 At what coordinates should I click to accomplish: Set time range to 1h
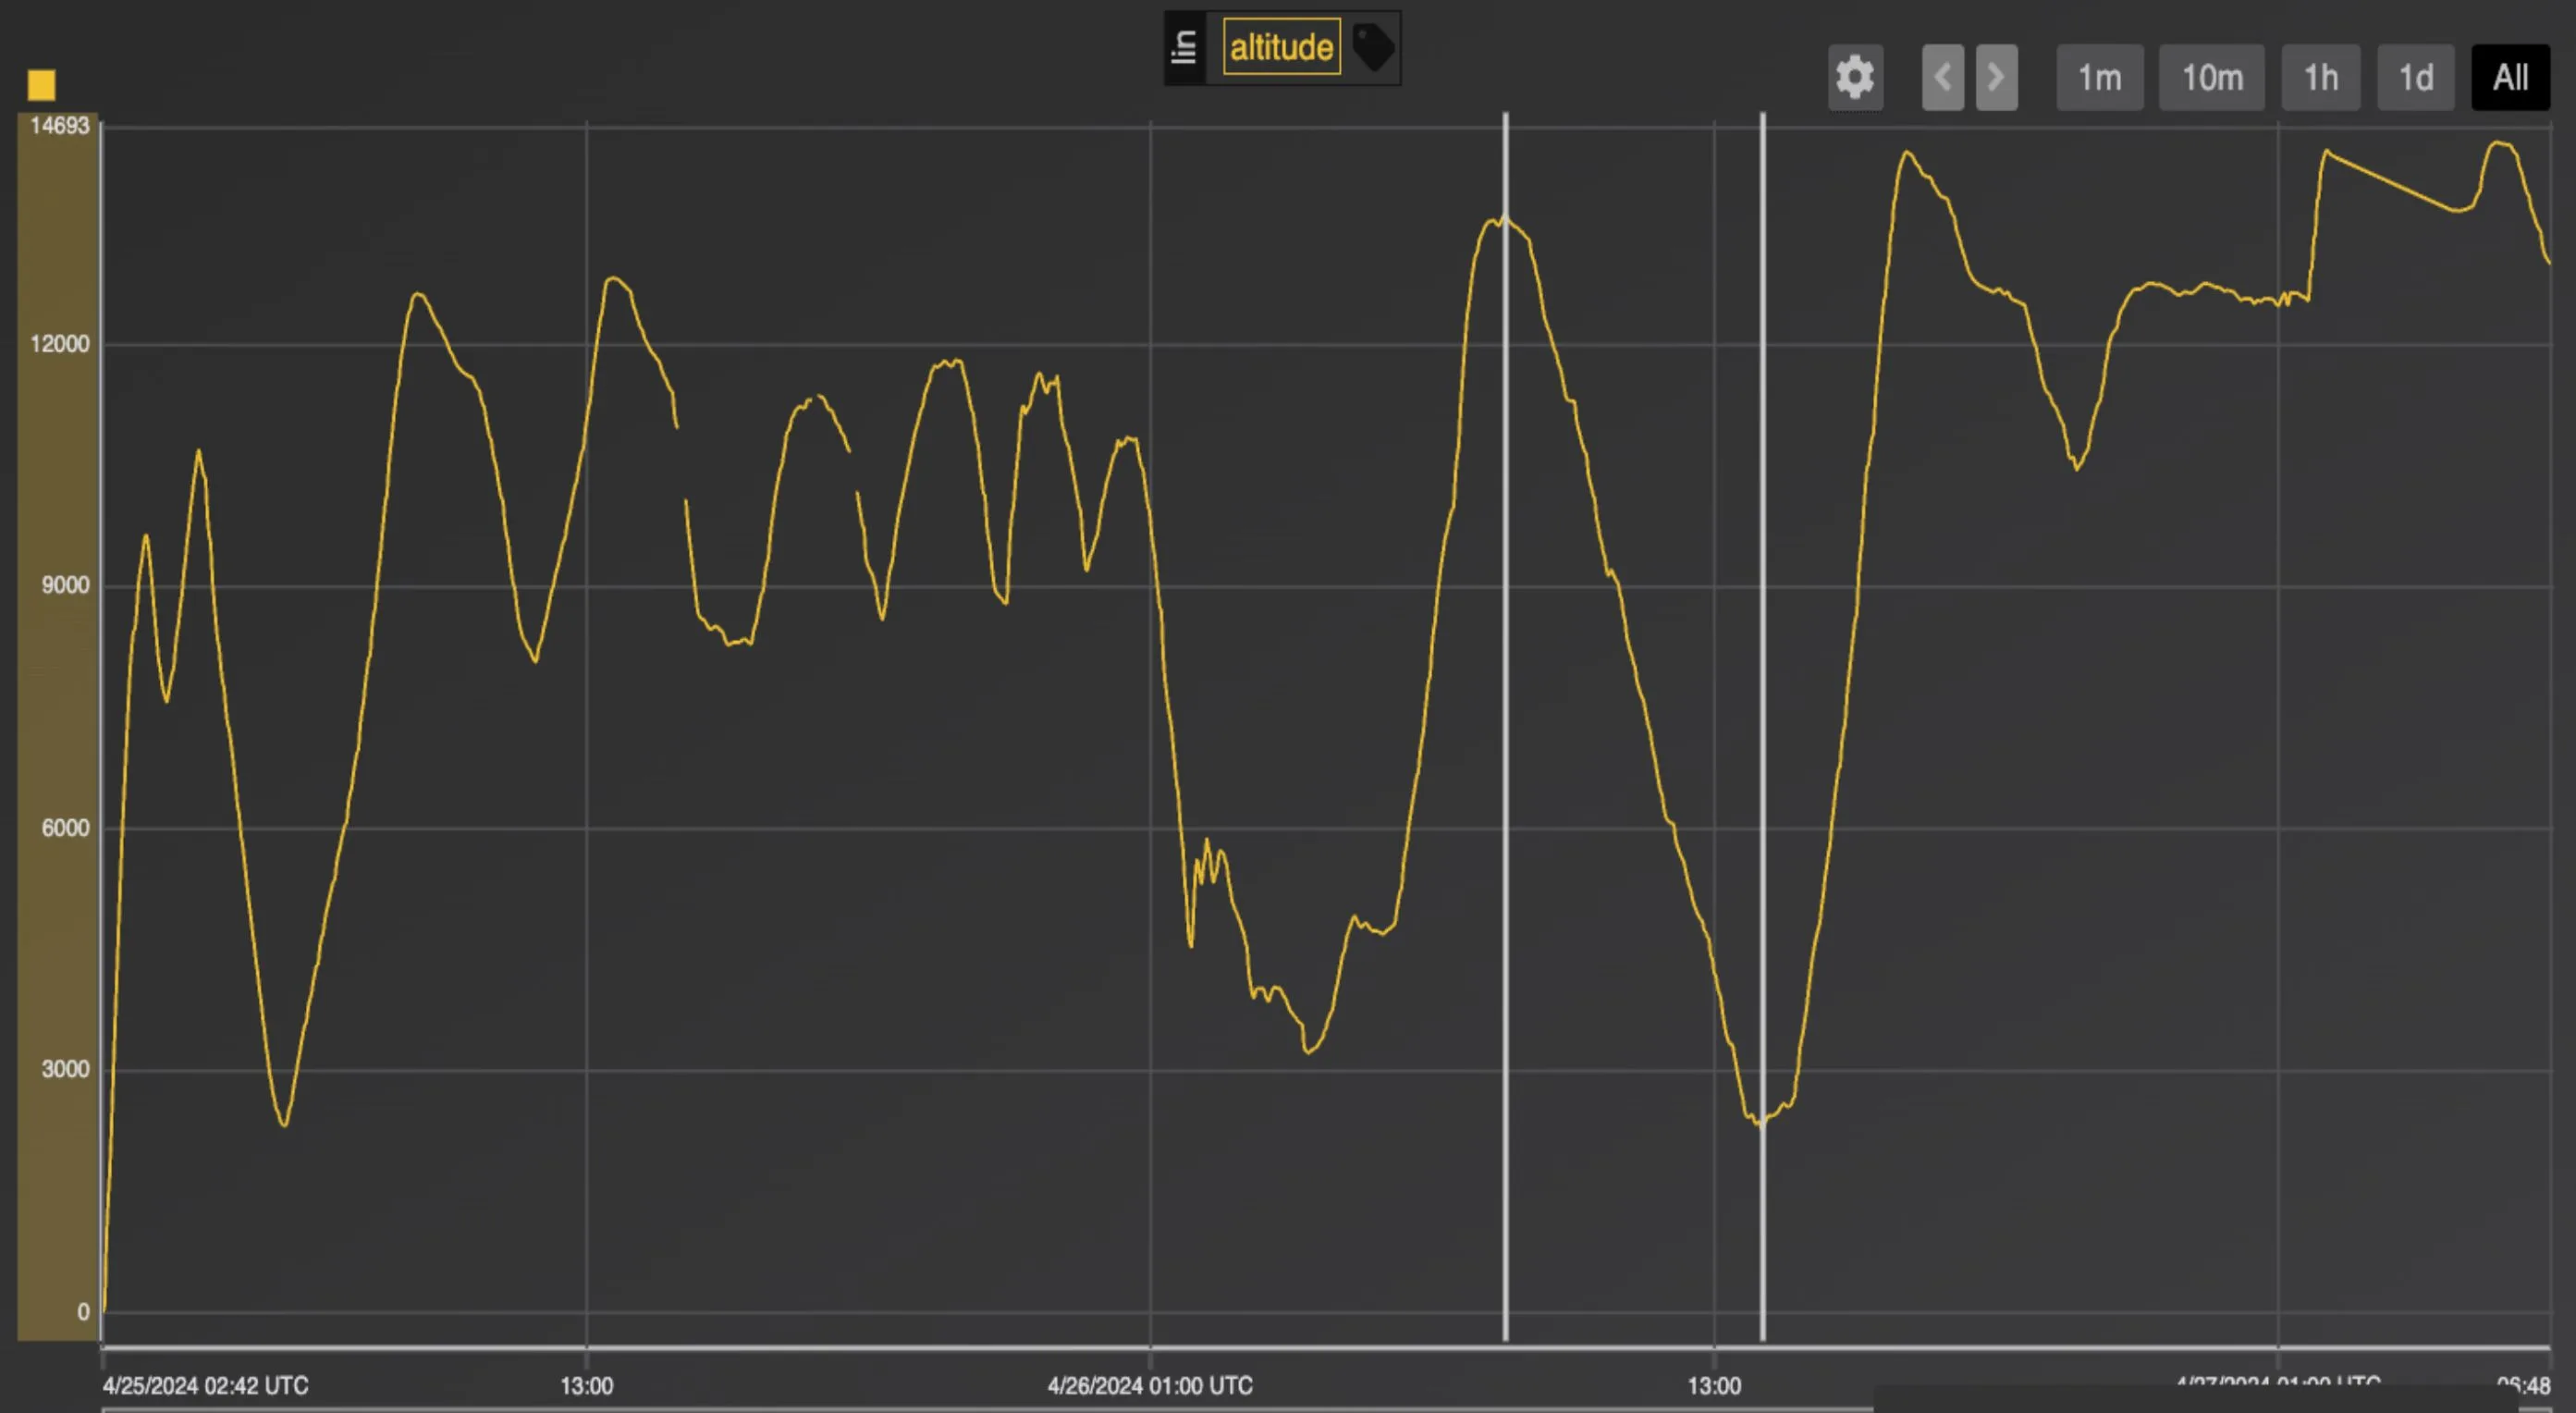[x=2321, y=77]
